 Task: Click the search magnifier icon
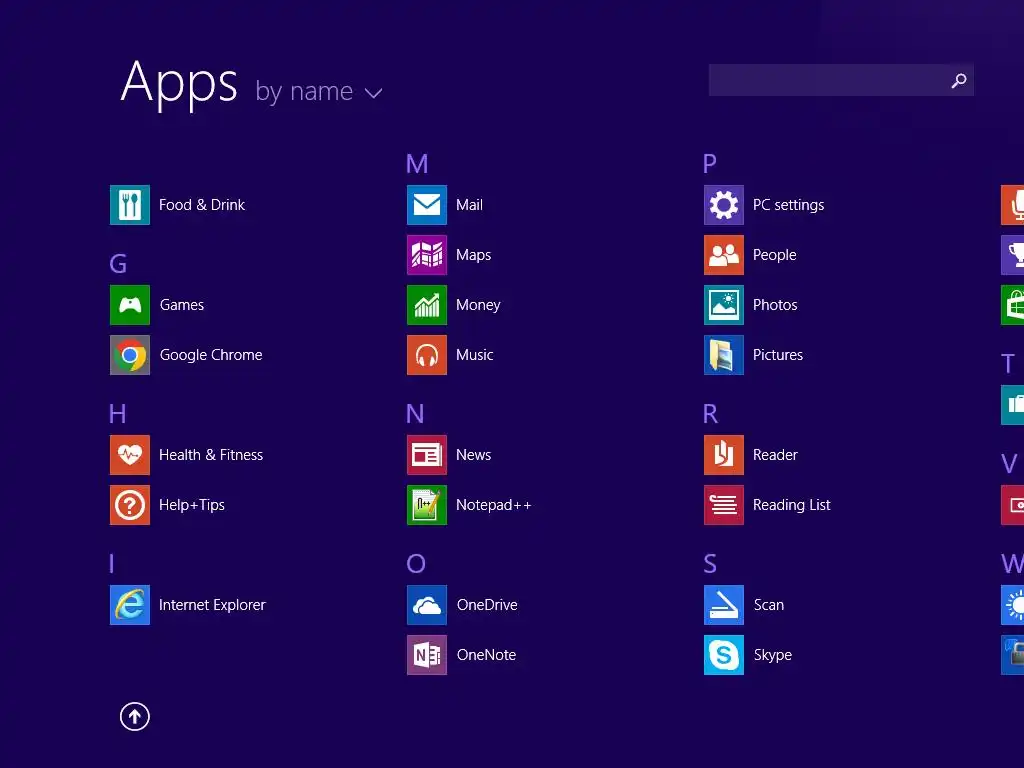959,80
